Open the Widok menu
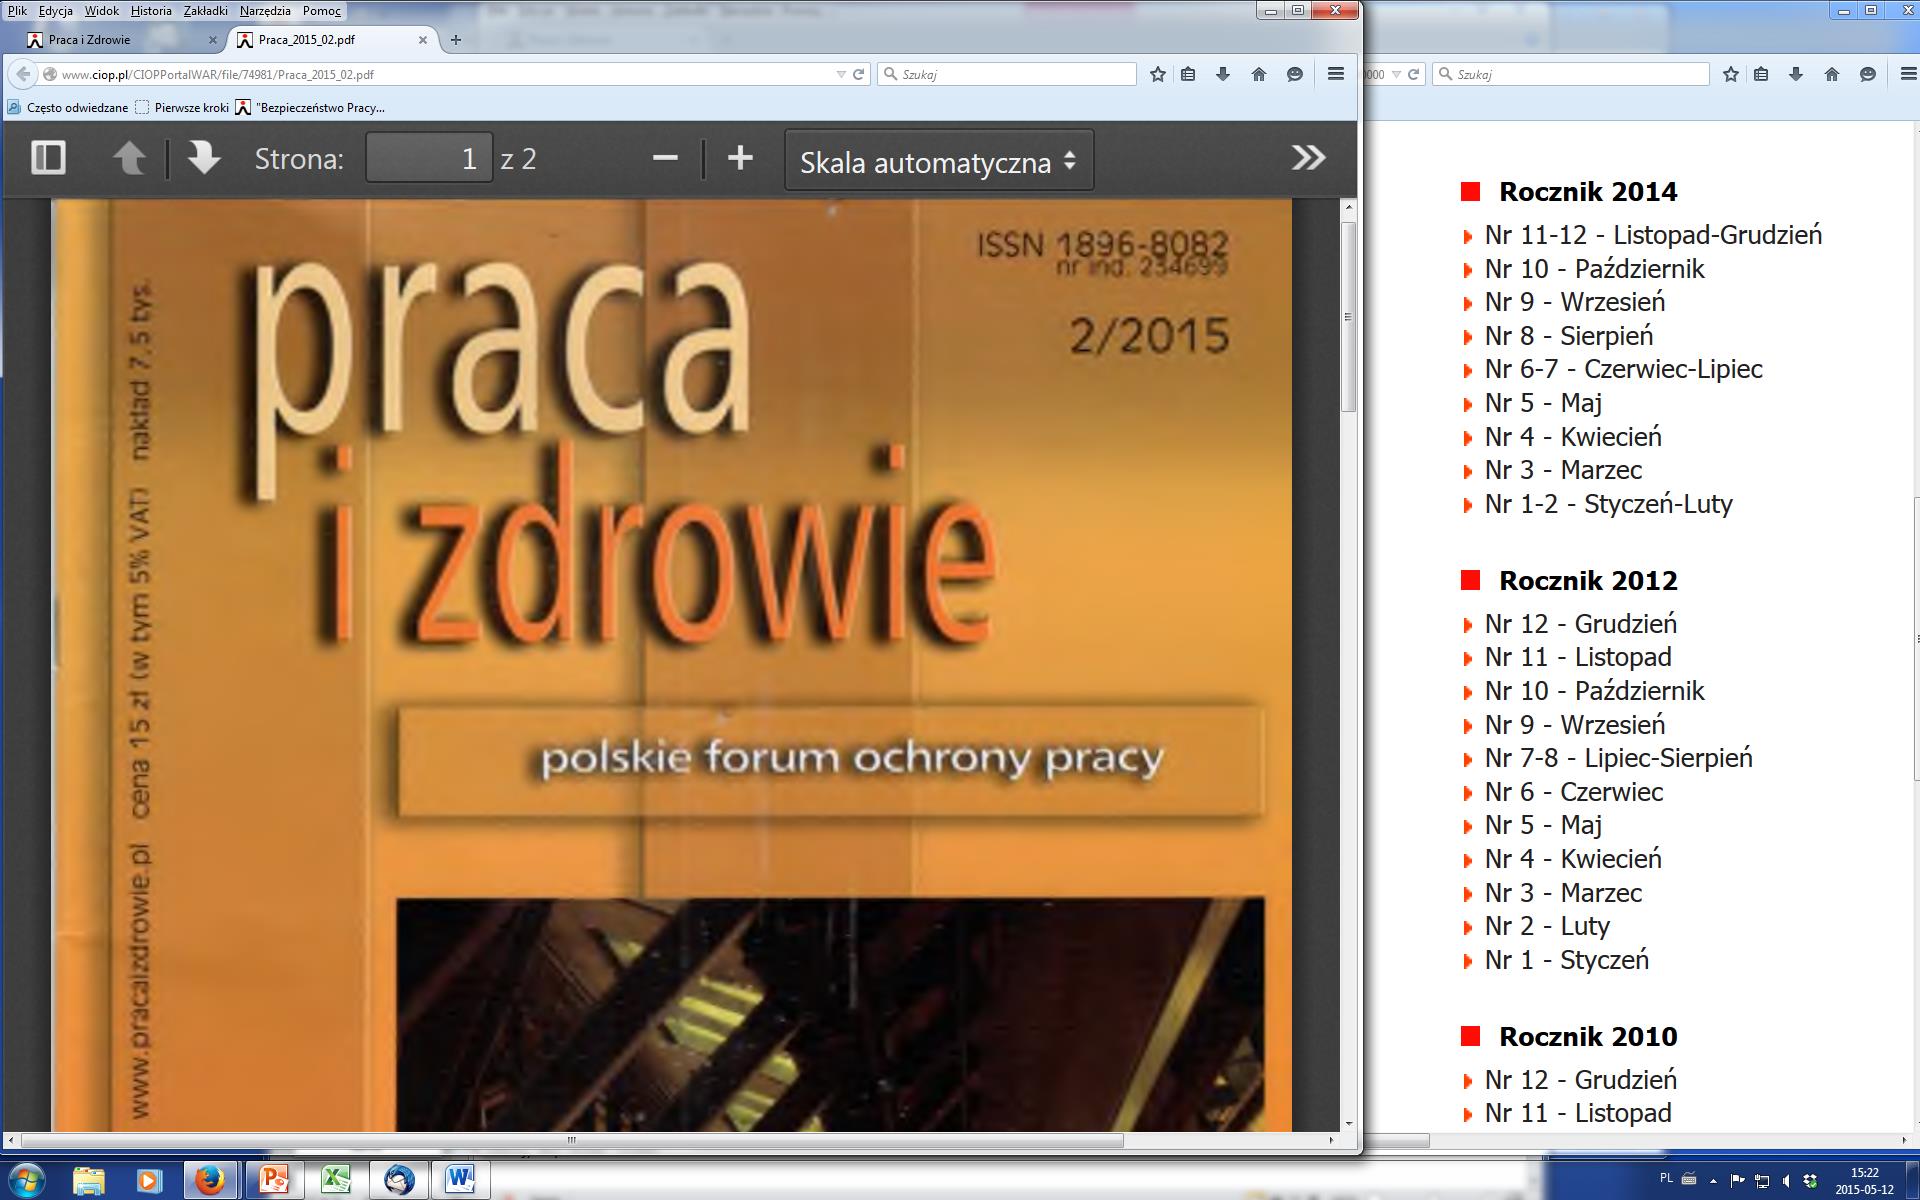The width and height of the screenshot is (1920, 1200). (102, 11)
